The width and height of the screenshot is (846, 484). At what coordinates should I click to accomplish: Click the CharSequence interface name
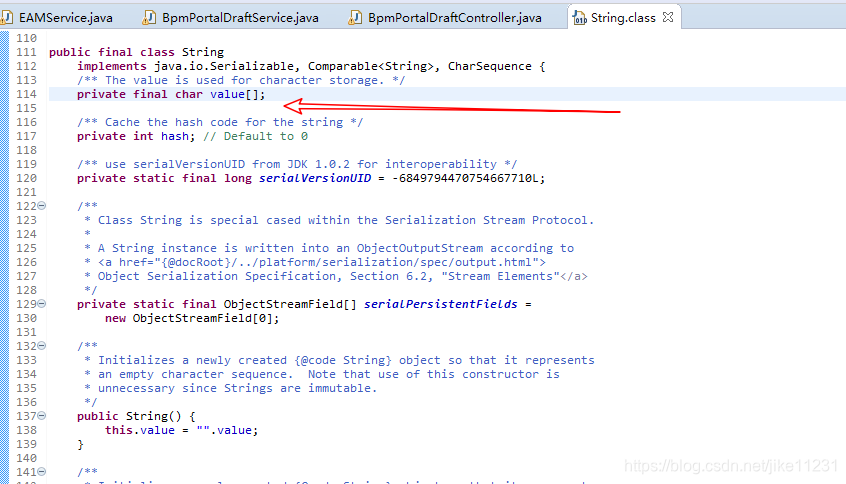click(490, 66)
